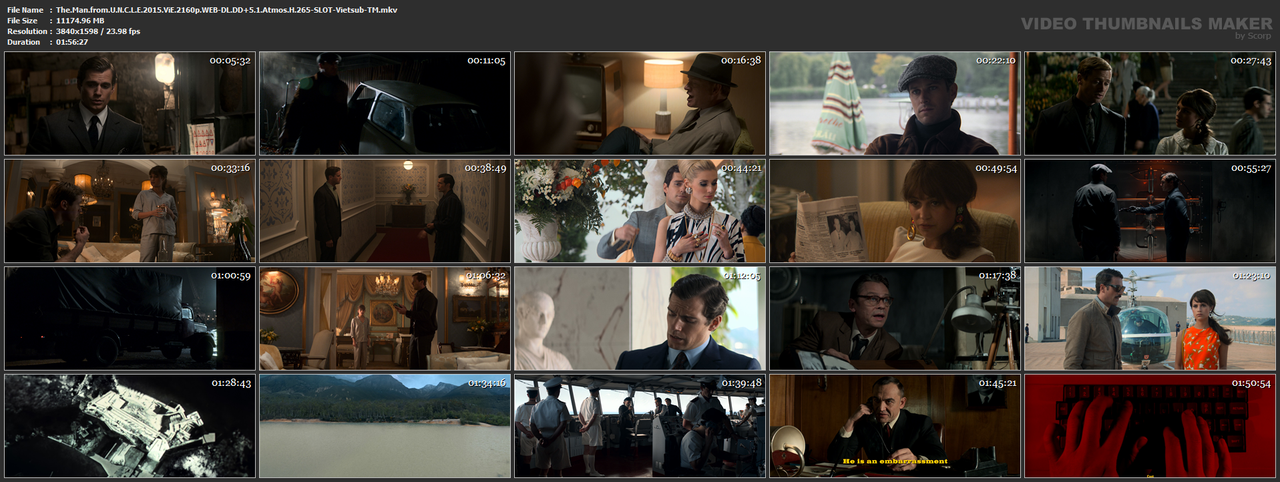The height and width of the screenshot is (482, 1280).
Task: Select the thumbnail at 01:06:32
Action: coord(385,318)
